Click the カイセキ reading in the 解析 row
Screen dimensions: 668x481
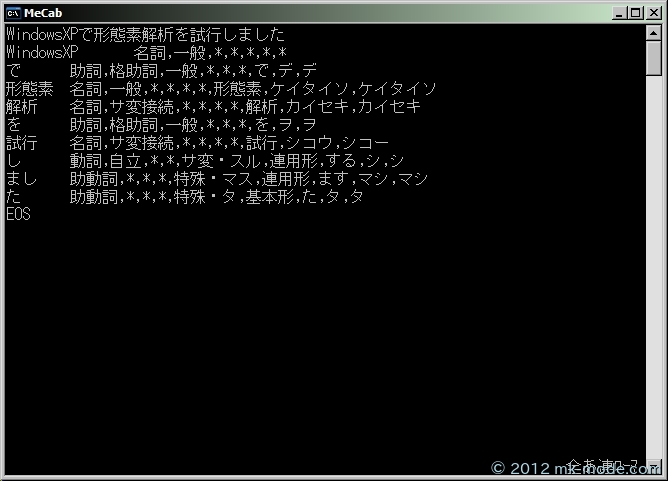317,107
